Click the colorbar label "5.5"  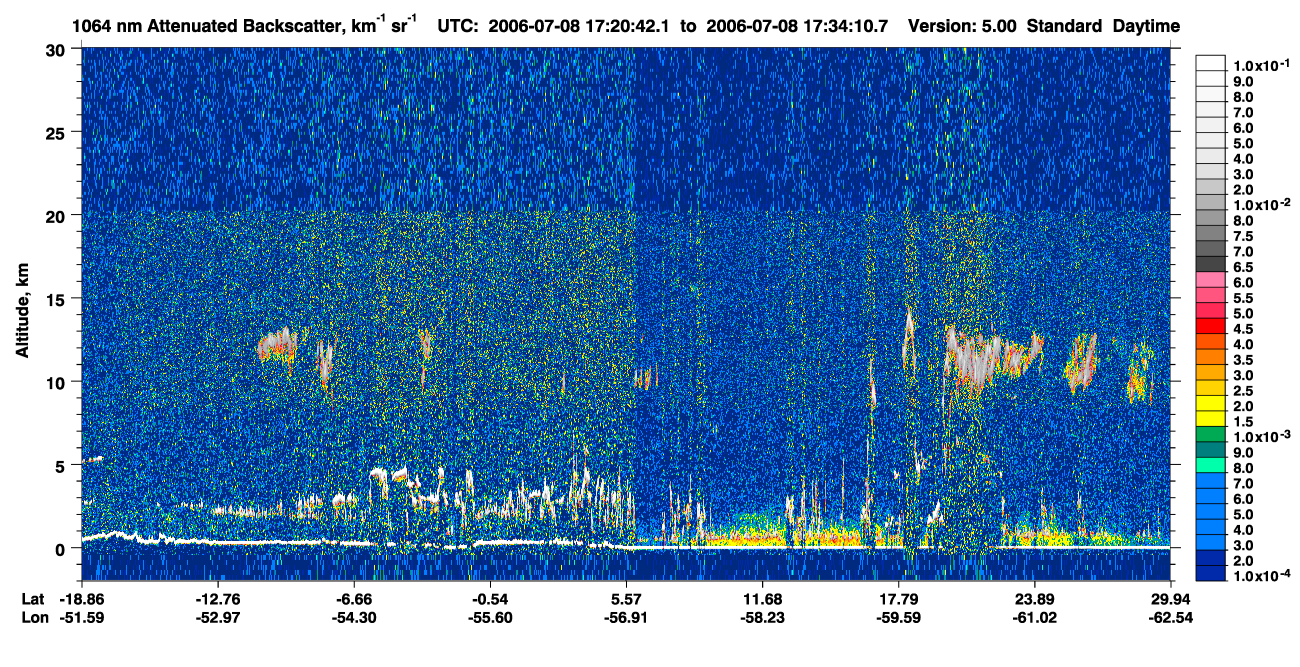click(1243, 299)
